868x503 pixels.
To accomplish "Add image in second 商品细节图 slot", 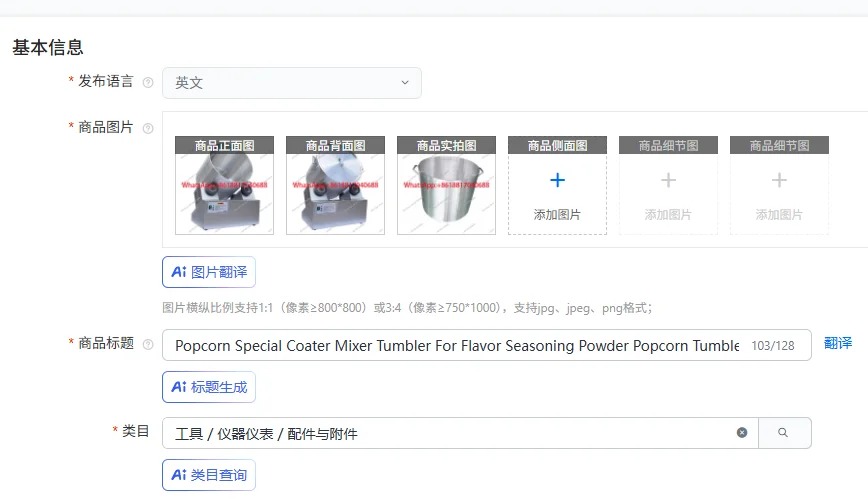I will pyautogui.click(x=779, y=185).
